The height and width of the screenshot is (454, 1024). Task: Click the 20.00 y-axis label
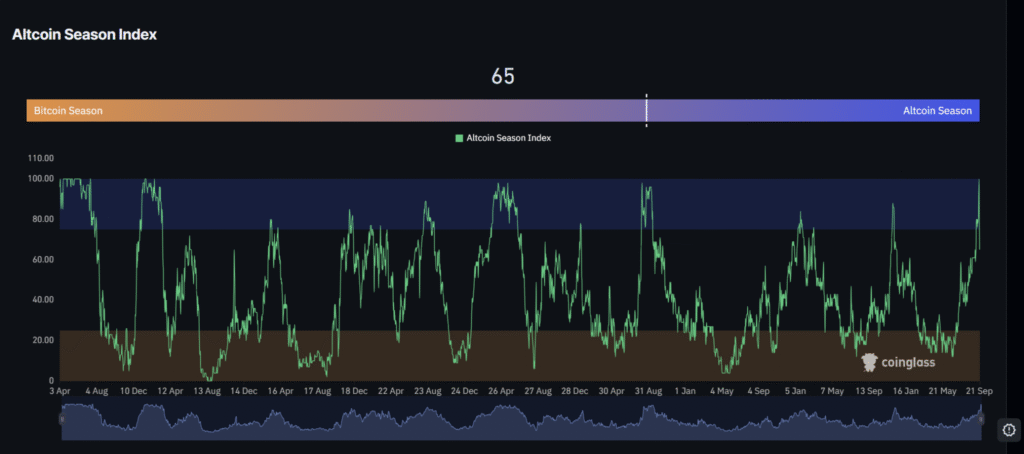(x=42, y=341)
